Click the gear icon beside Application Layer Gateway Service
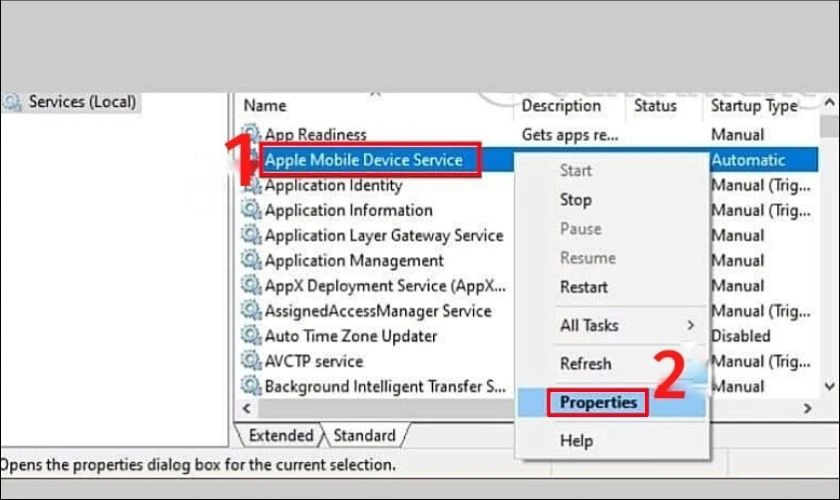 (251, 235)
